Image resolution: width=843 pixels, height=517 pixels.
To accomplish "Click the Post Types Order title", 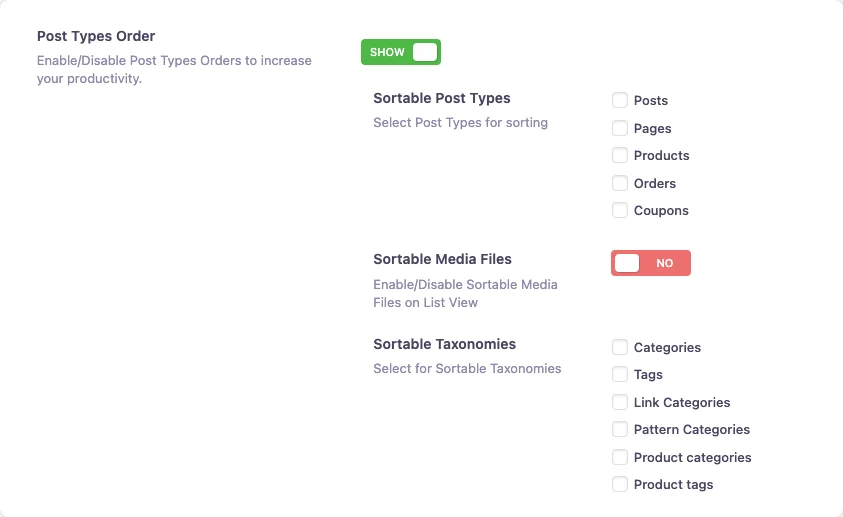I will 96,37.
